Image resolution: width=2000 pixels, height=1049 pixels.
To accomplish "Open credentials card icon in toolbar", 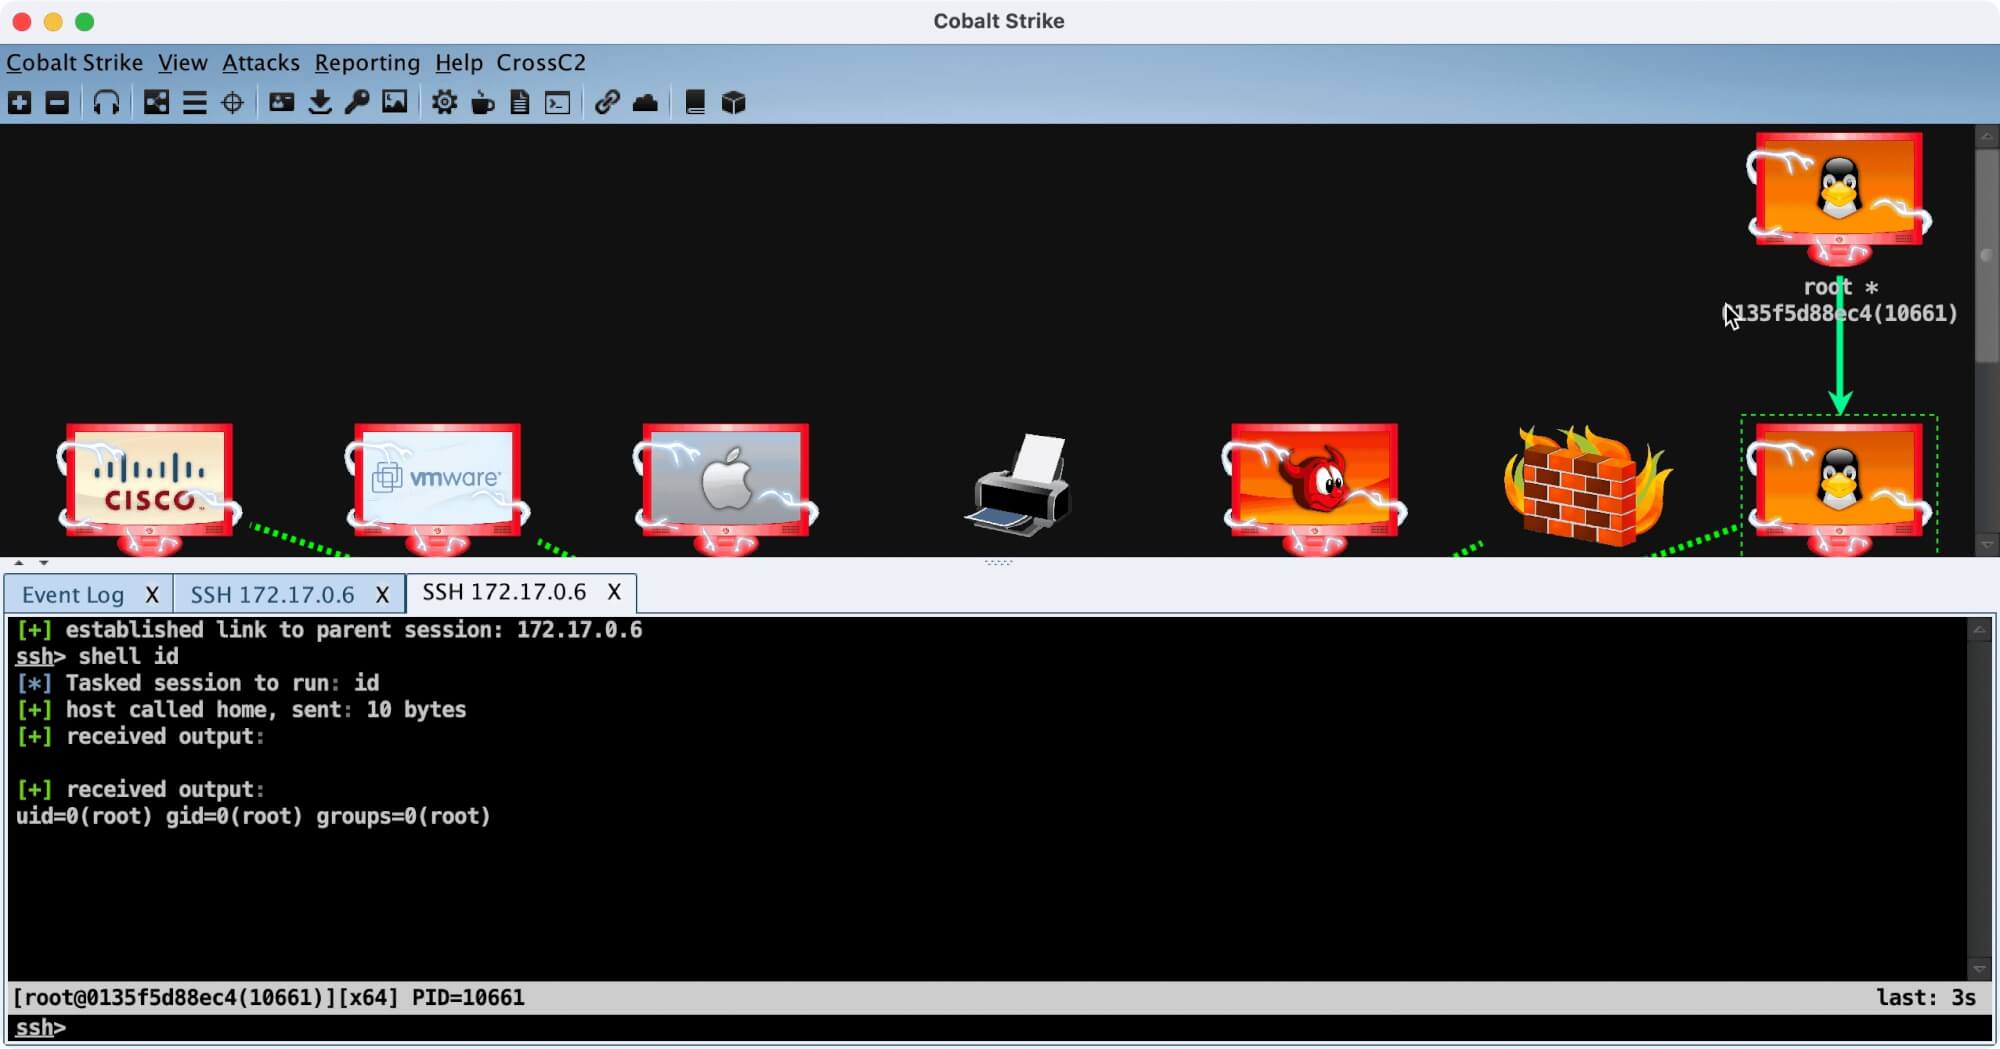I will pyautogui.click(x=282, y=103).
